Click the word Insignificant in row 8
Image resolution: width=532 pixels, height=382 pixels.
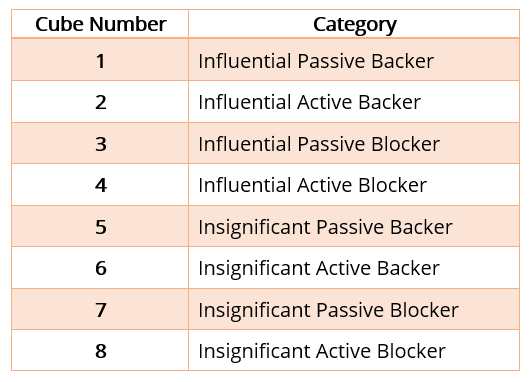coord(255,351)
